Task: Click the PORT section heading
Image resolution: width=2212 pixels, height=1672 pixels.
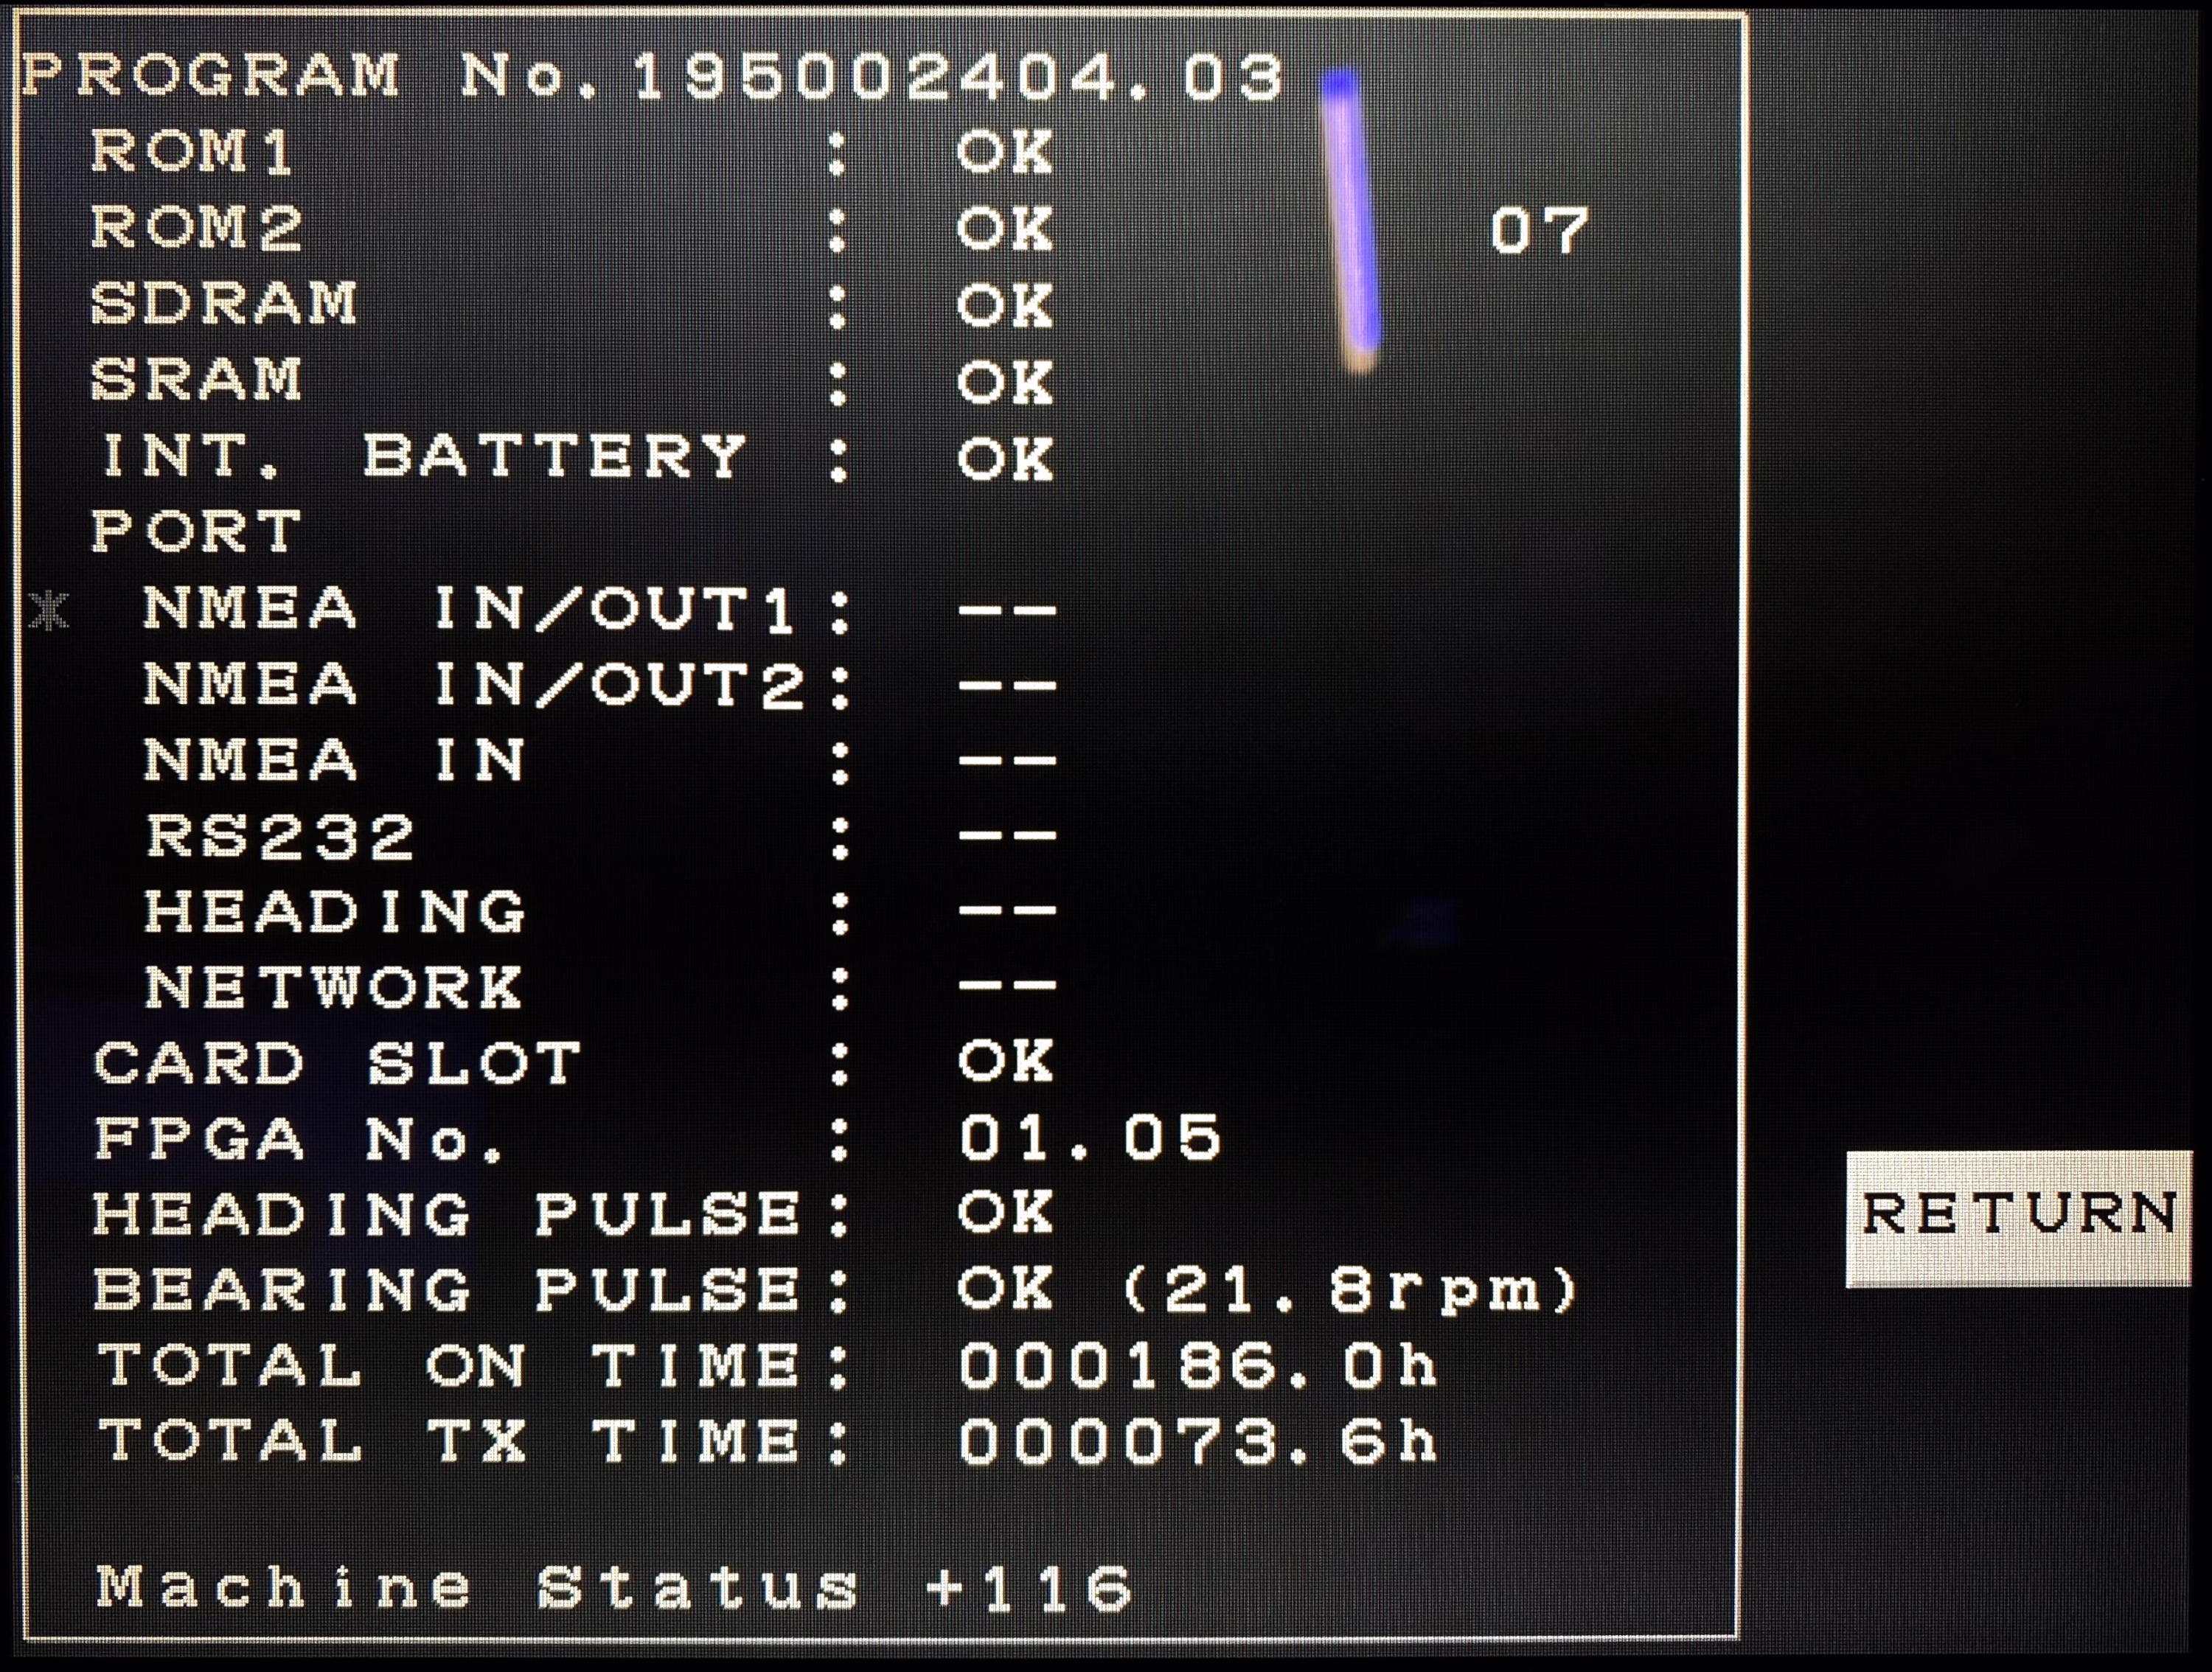Action: (x=196, y=532)
